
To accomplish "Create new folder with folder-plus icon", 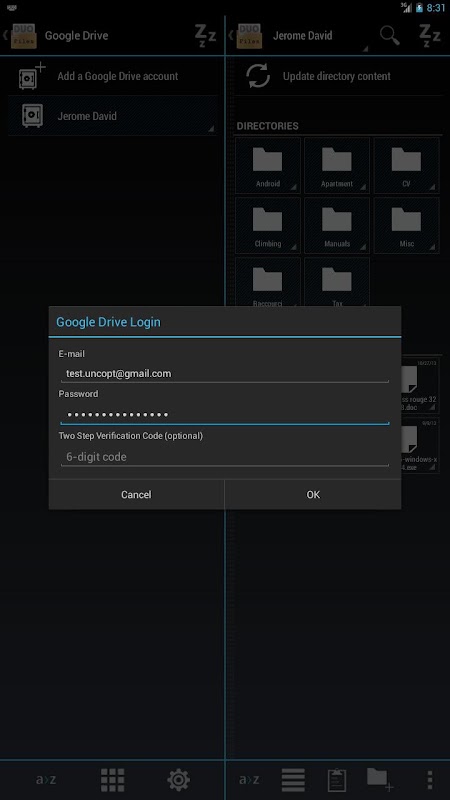I will [380, 779].
